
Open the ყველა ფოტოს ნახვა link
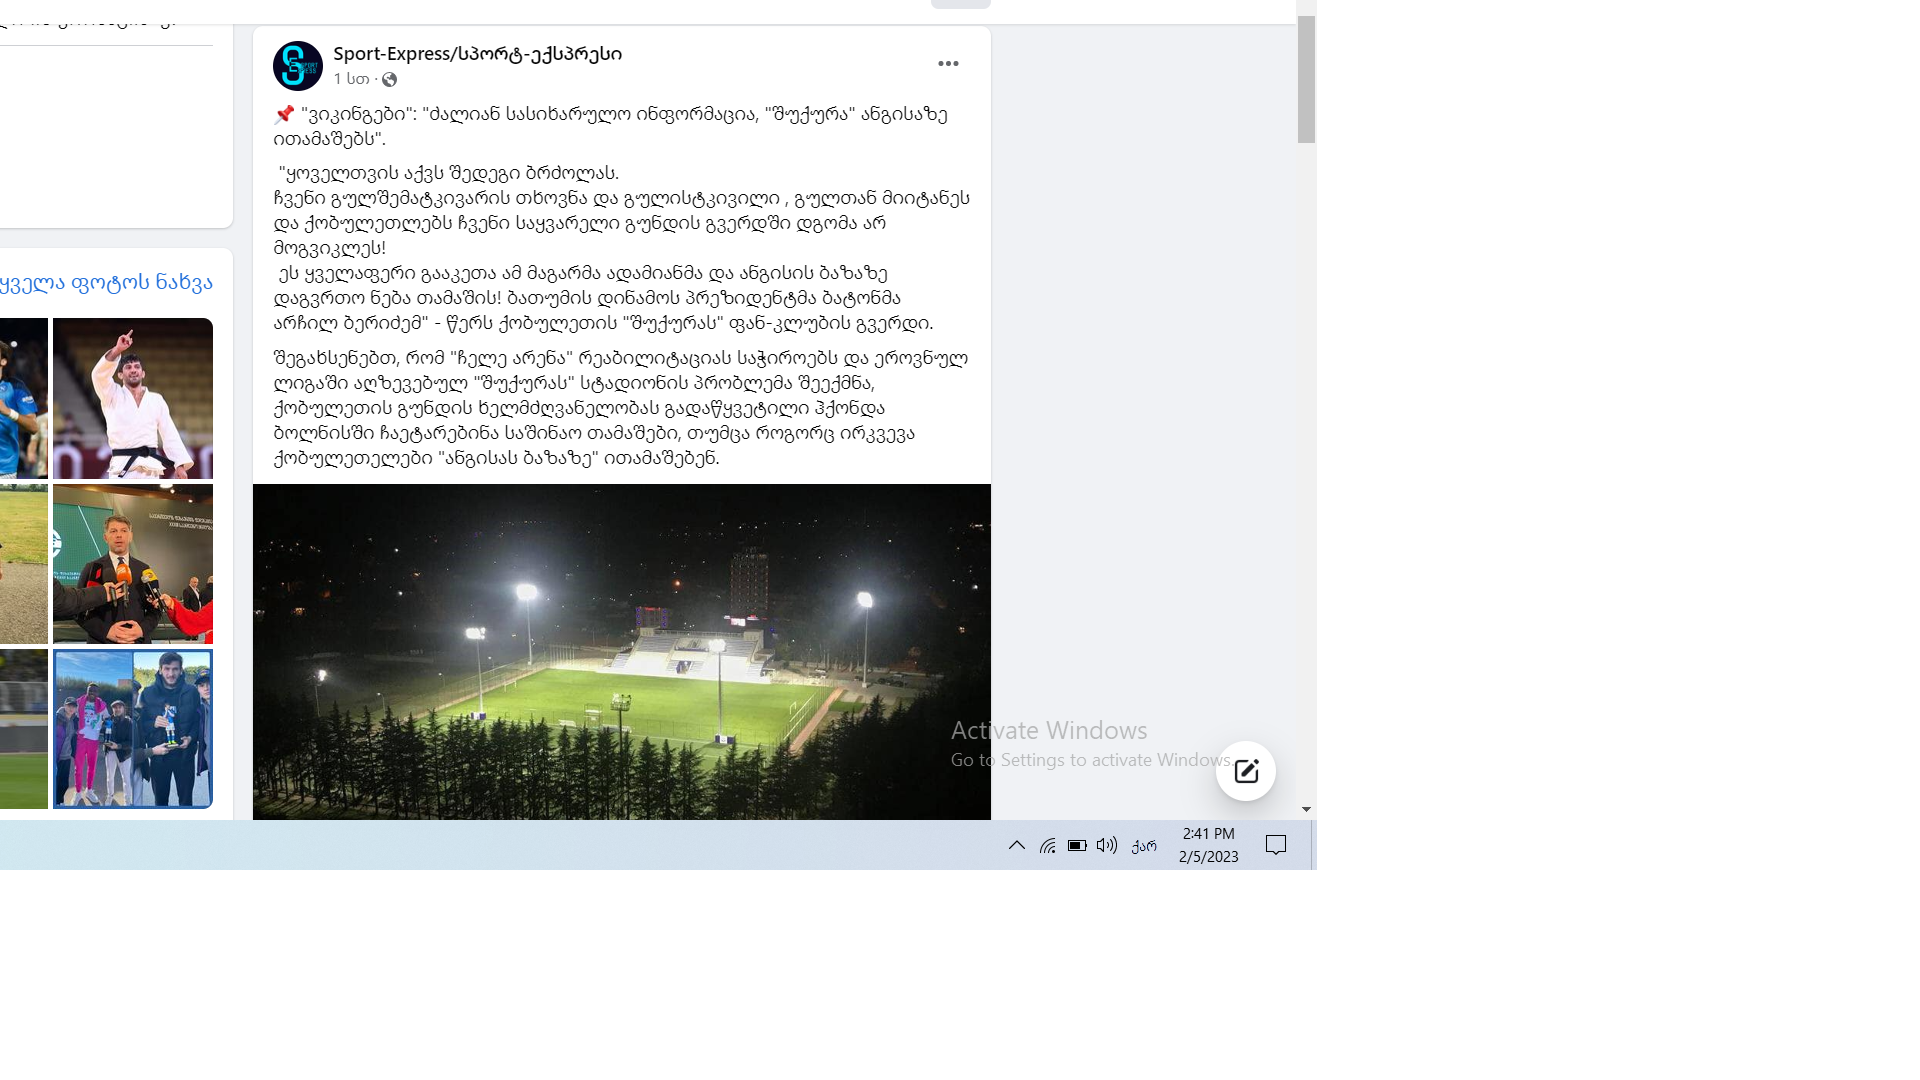tap(106, 283)
